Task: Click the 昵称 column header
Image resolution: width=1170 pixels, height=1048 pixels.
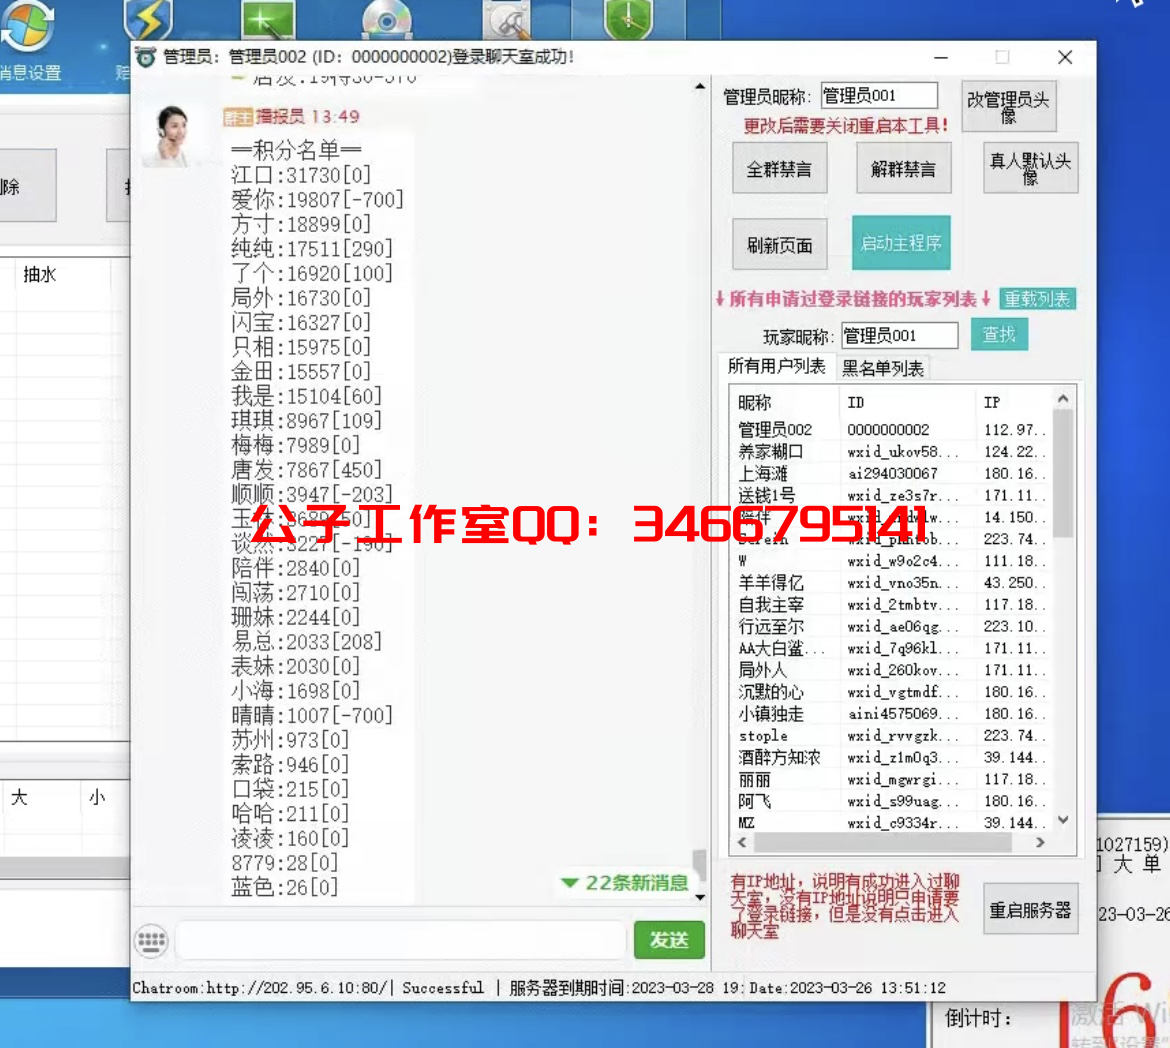Action: pyautogui.click(x=783, y=402)
